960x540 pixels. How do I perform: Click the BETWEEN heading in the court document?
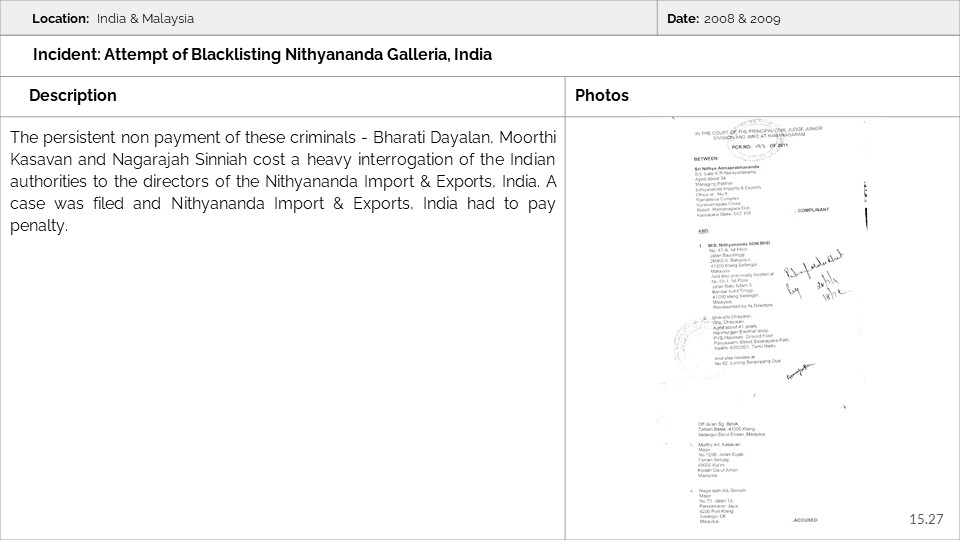click(x=705, y=156)
